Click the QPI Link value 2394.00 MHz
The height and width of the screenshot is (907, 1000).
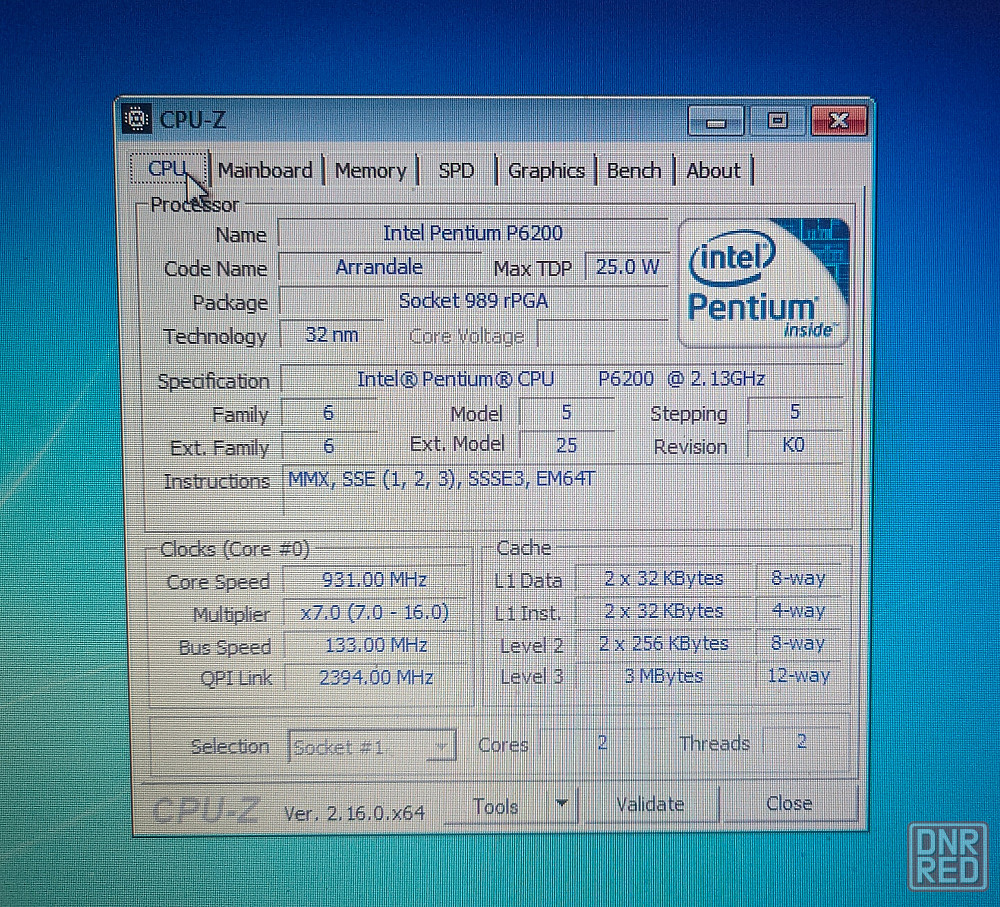[x=376, y=677]
